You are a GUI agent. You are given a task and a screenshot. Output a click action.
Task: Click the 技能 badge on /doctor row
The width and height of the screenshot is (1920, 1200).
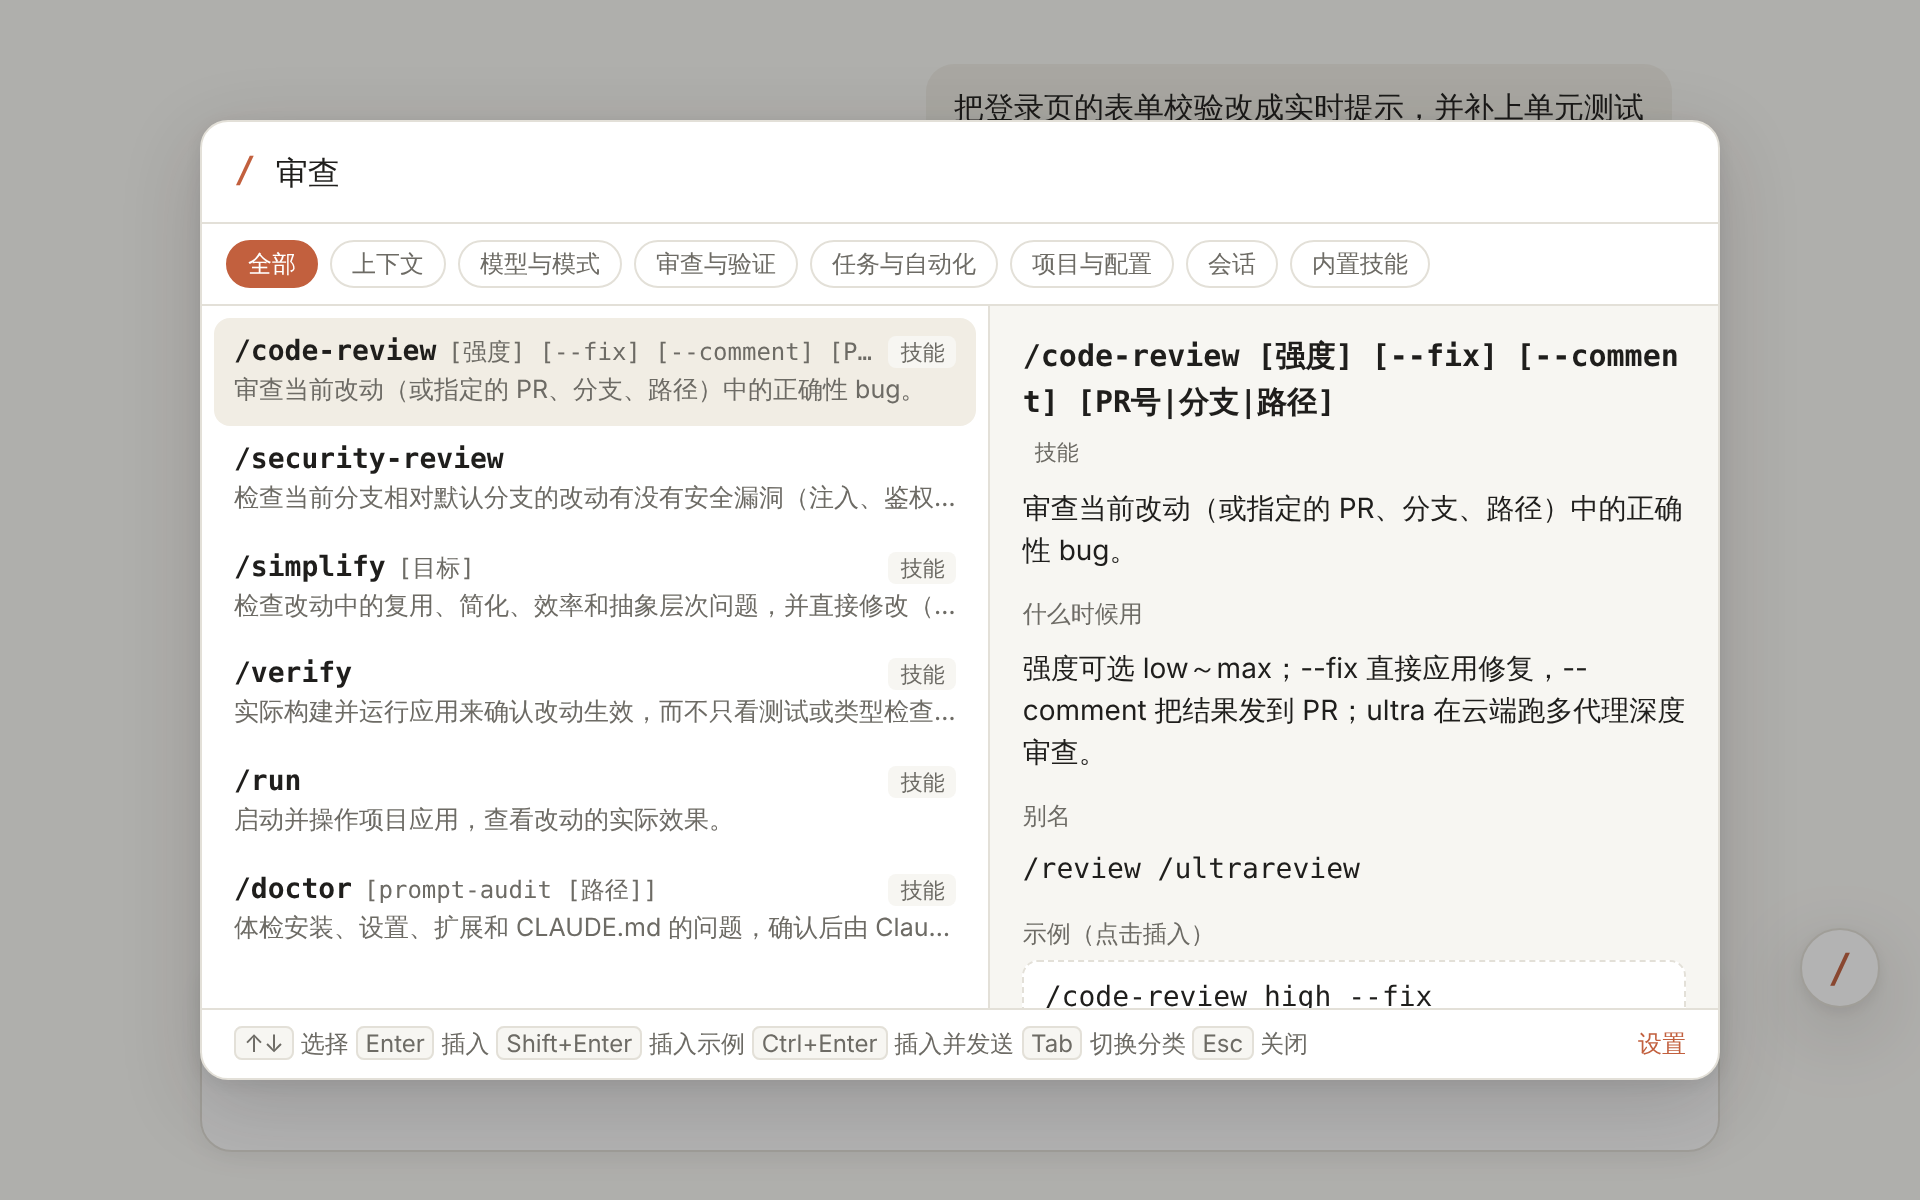(x=922, y=890)
